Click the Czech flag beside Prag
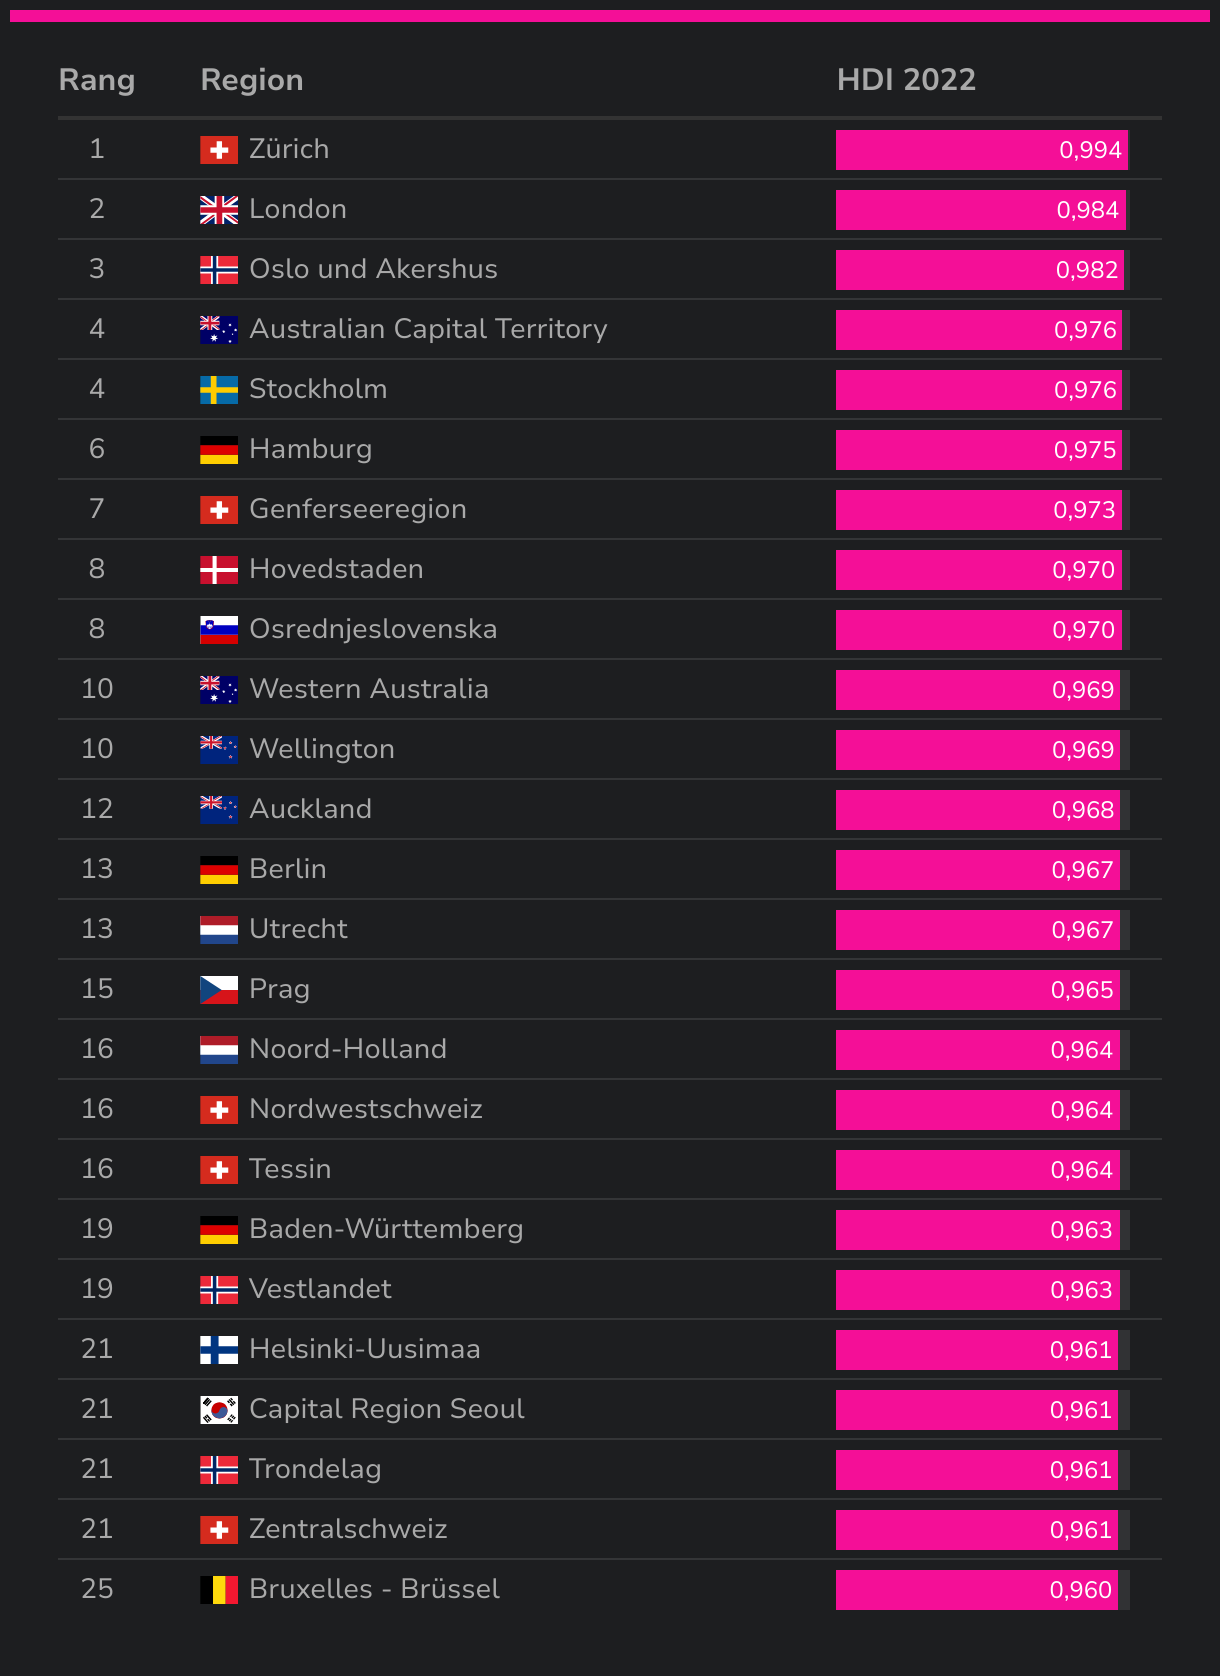This screenshot has height=1676, width=1220. [219, 990]
